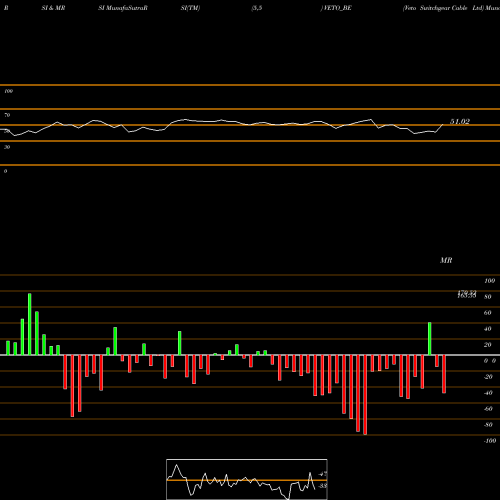This screenshot has width=500, height=500.
Task: Click the overlapping price values near 80
Action: tap(467, 294)
